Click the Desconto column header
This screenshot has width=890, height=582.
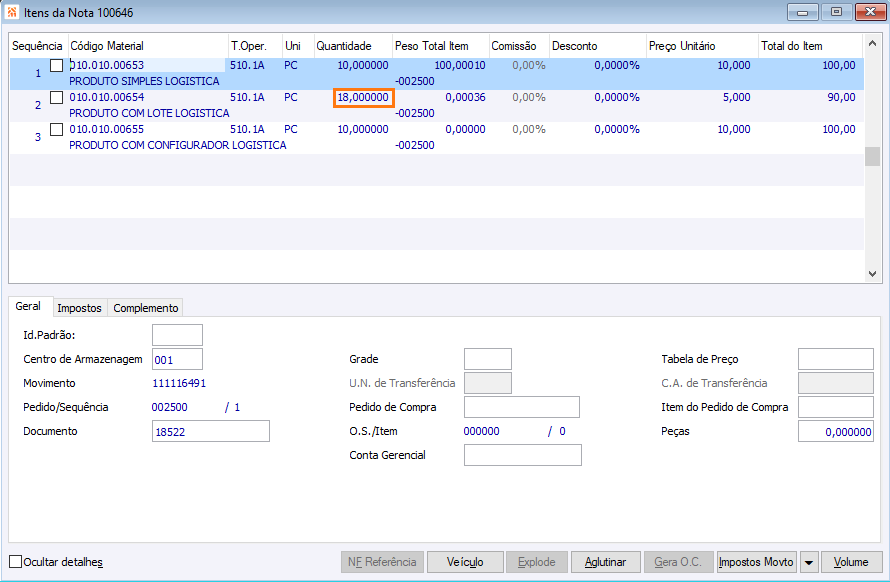(x=598, y=46)
